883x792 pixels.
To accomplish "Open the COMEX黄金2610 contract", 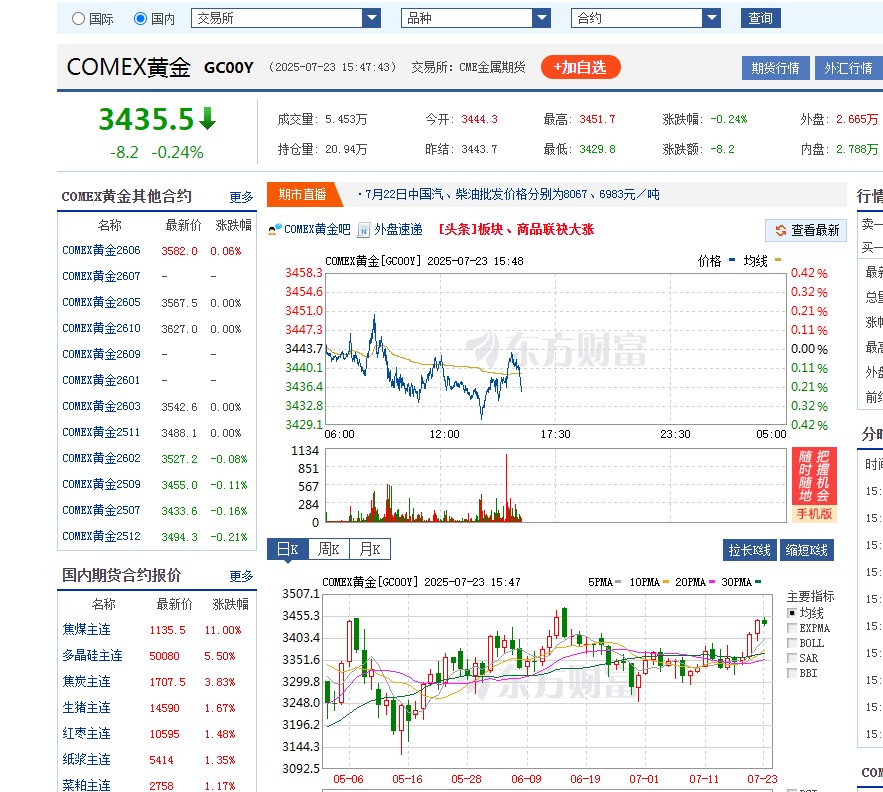I will [x=101, y=328].
